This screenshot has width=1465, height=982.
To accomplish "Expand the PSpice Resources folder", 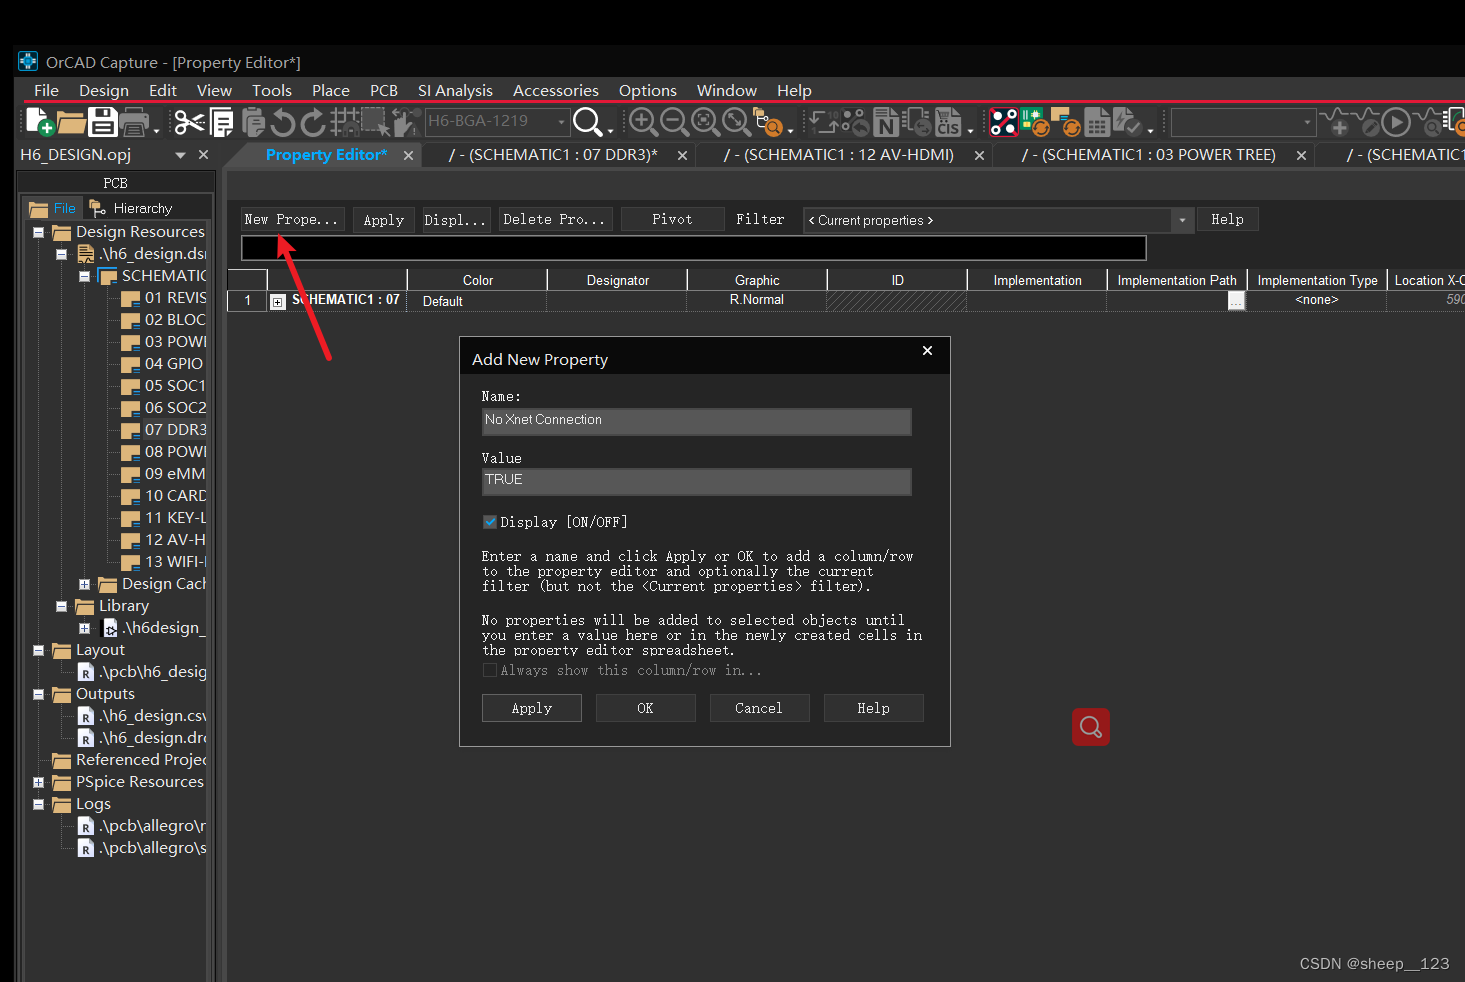I will 38,782.
